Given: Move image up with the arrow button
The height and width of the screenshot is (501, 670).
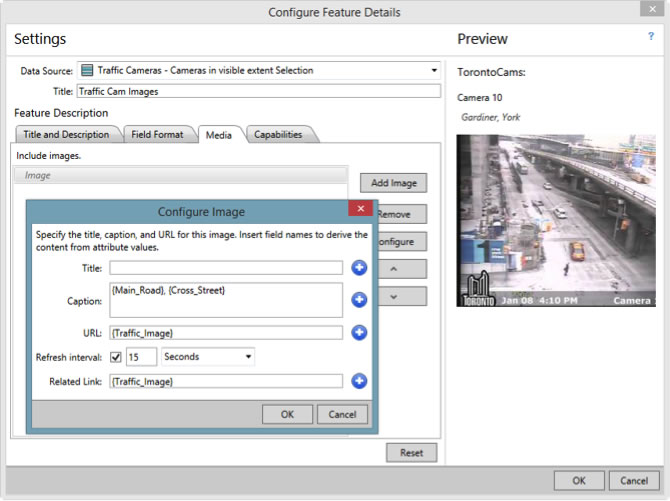Looking at the screenshot, I should coord(402,269).
